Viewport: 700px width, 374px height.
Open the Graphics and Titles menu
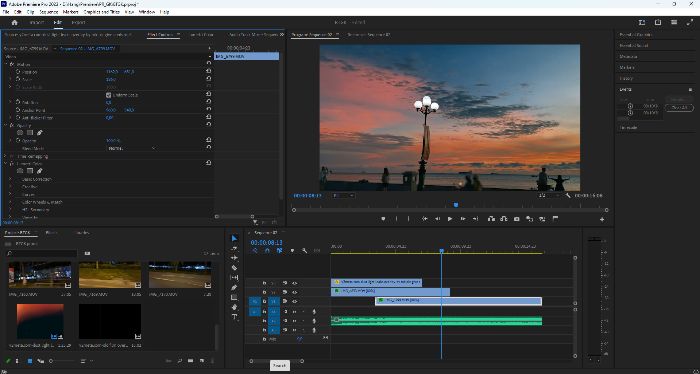point(101,12)
